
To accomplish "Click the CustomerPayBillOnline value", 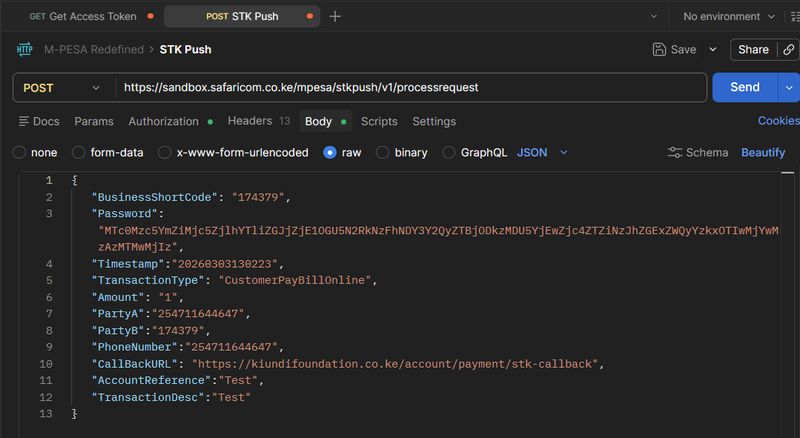I will tap(295, 280).
